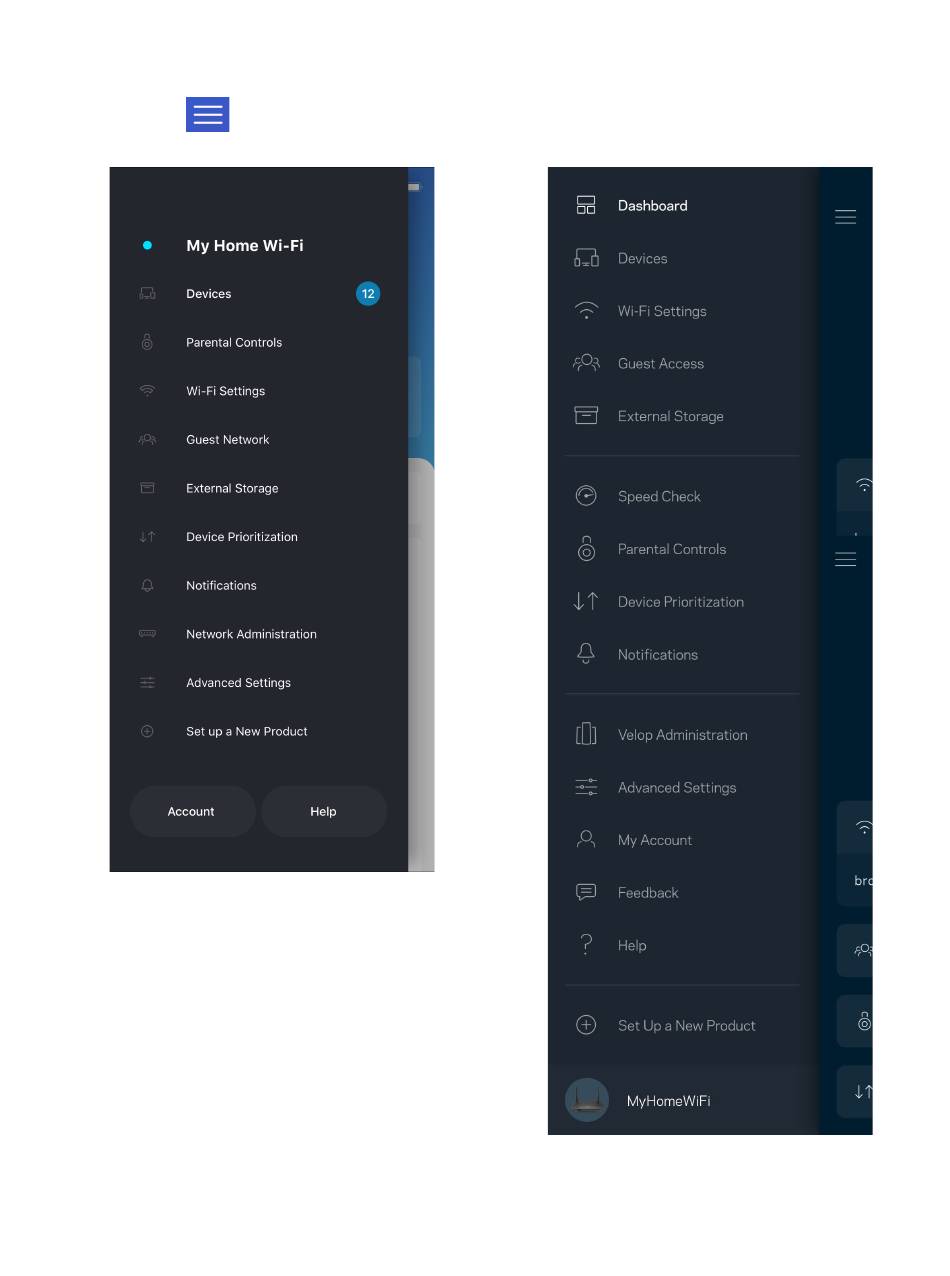Image resolution: width=950 pixels, height=1276 pixels.
Task: Open the Feedback speech bubble icon
Action: 586,892
